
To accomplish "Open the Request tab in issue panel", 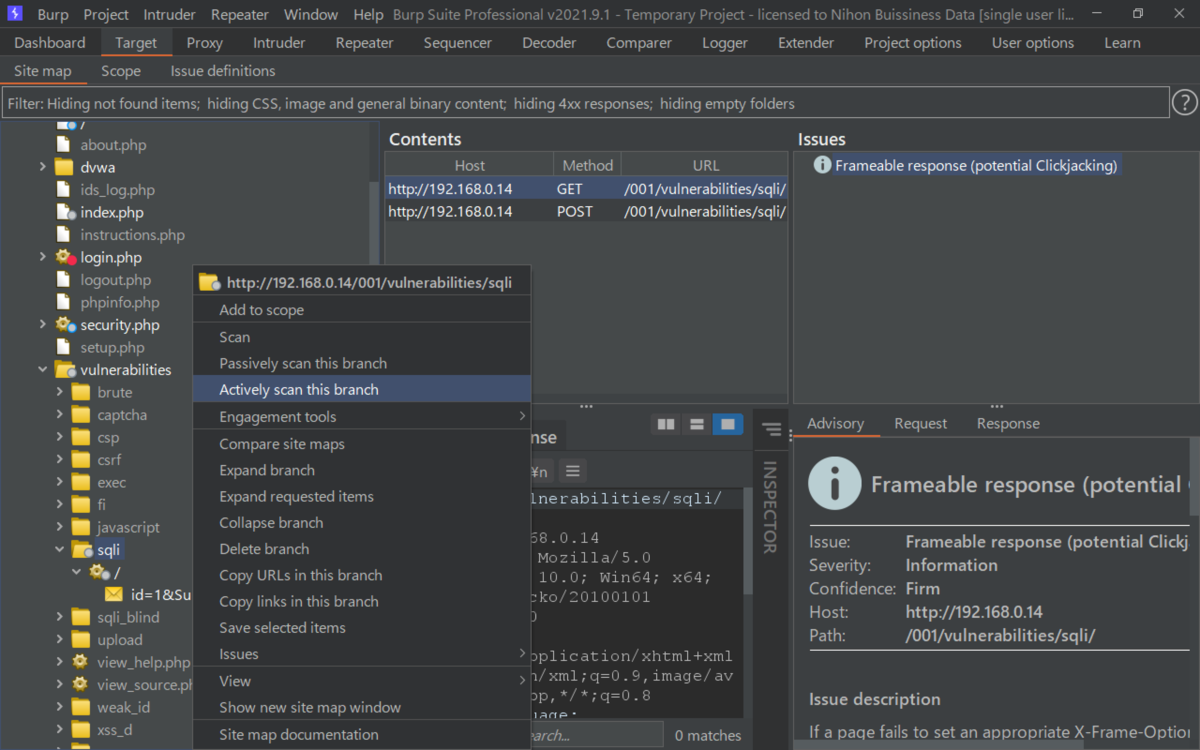I will (920, 423).
